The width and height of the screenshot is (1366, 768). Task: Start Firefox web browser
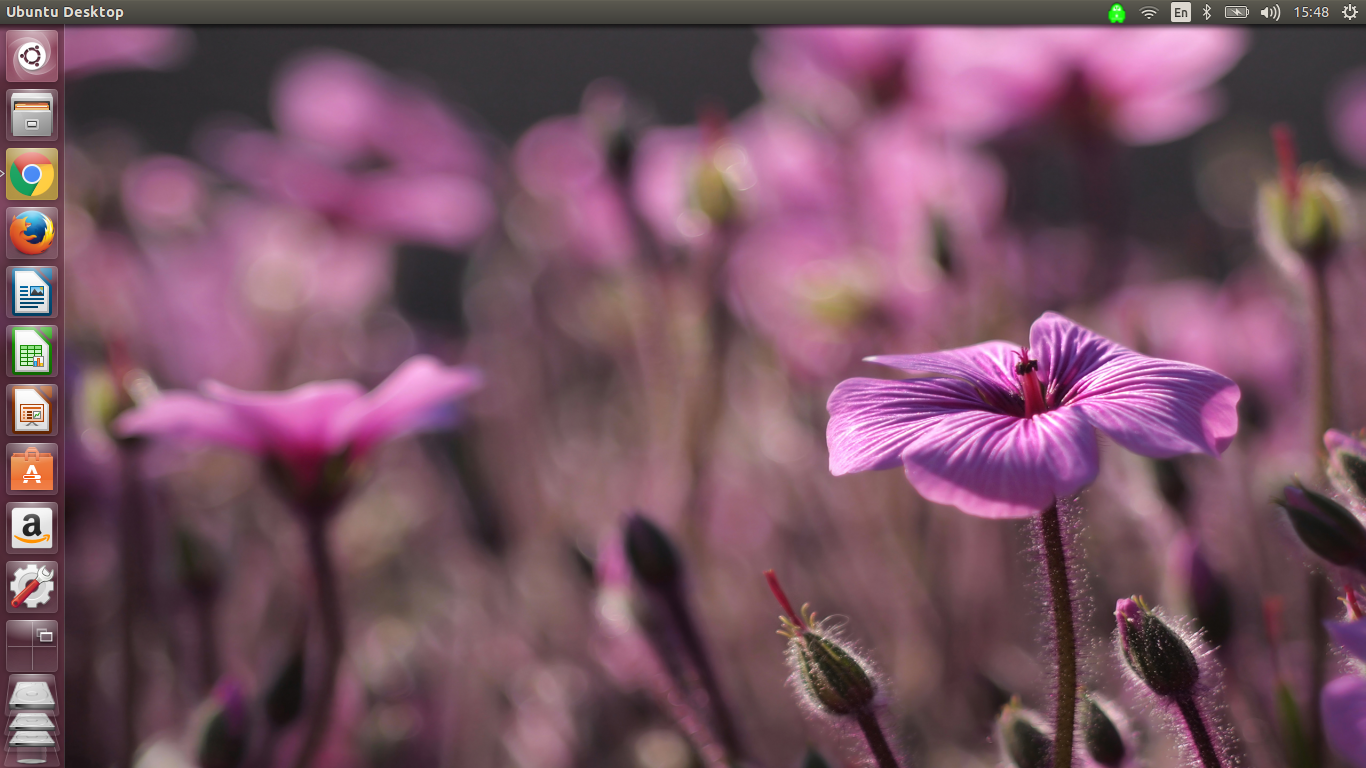coord(31,232)
